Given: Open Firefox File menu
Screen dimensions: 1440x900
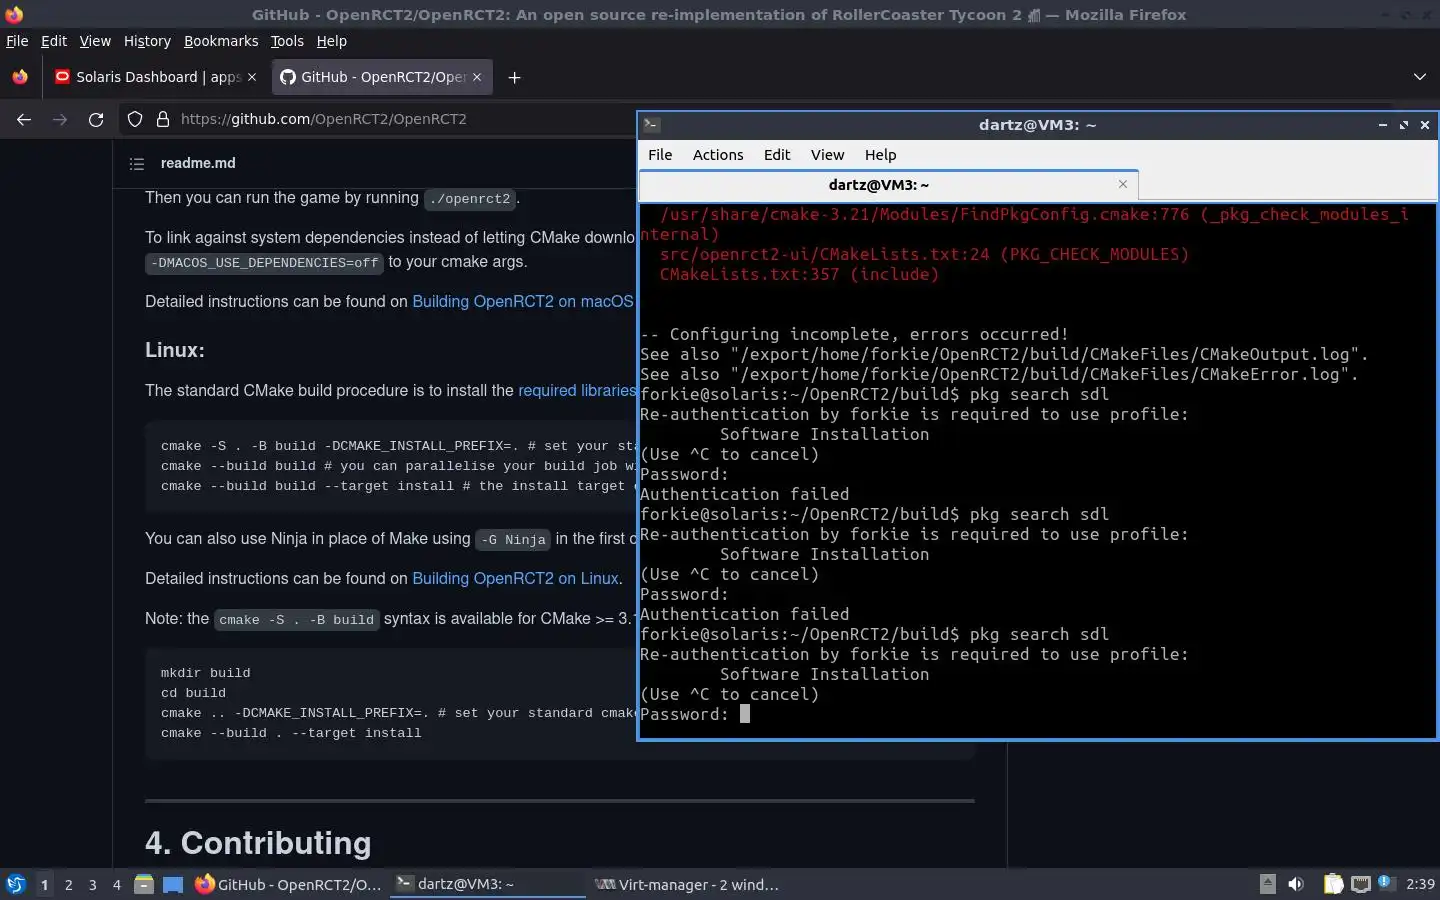Looking at the screenshot, I should point(17,41).
